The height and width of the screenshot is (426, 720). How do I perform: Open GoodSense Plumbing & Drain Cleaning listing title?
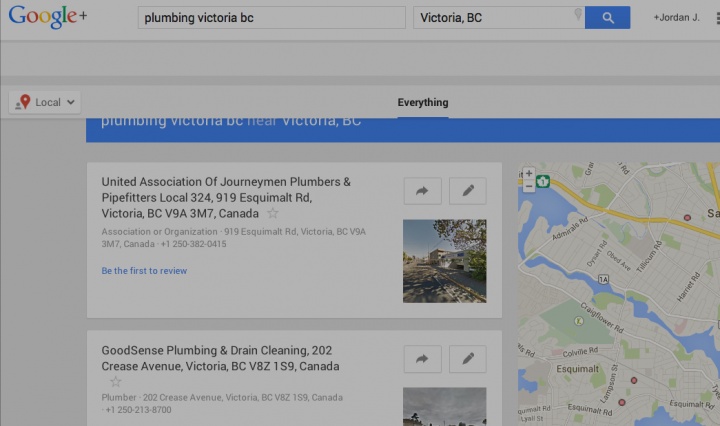tap(220, 358)
